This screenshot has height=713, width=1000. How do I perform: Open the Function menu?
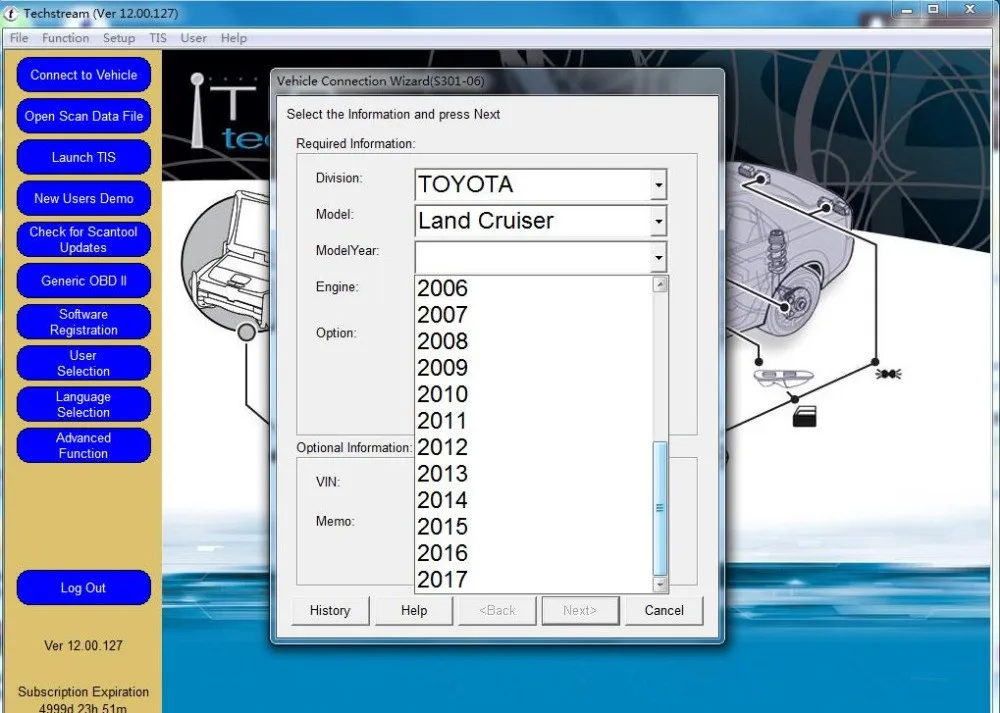coord(66,38)
